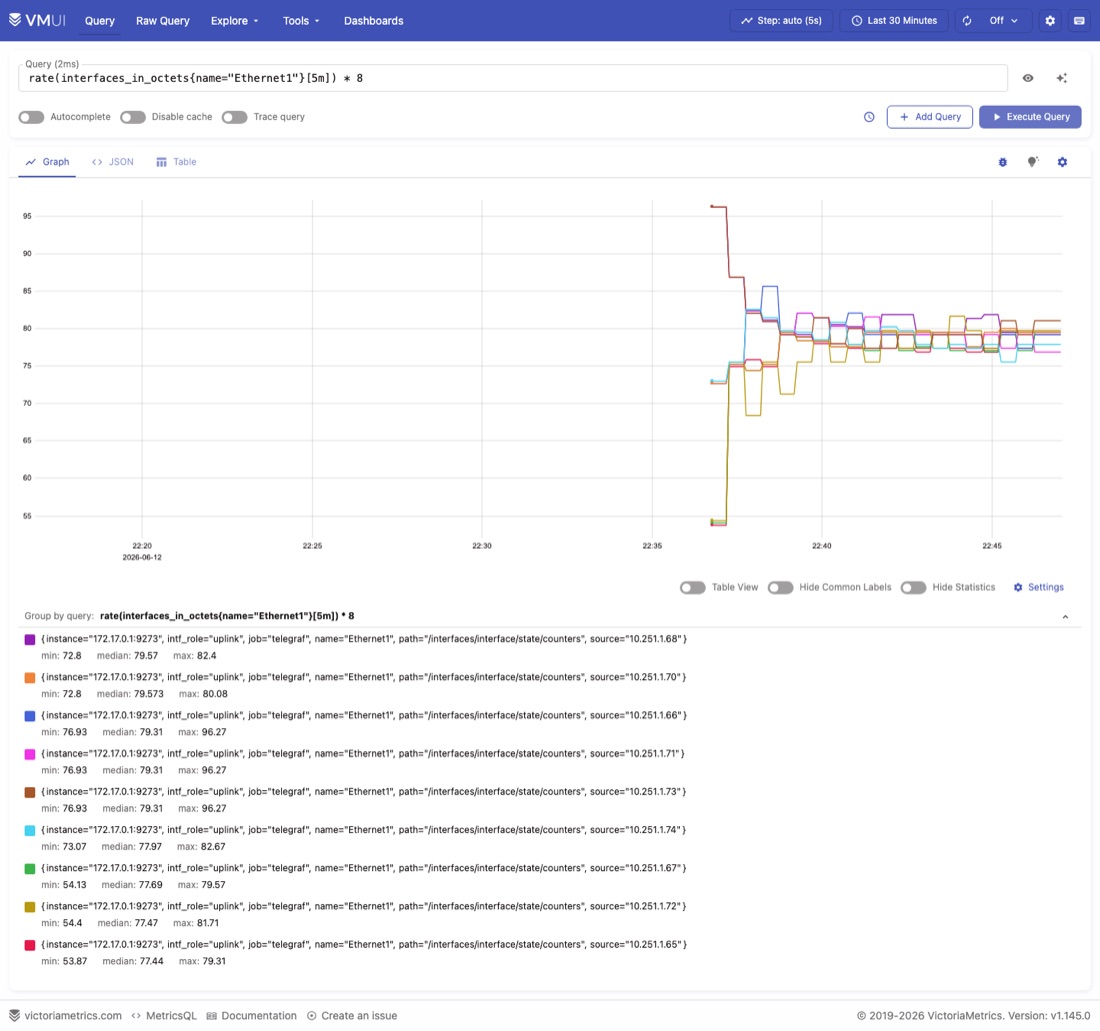Enable the Disable cache toggle
The height and width of the screenshot is (1031, 1100).
tap(133, 117)
